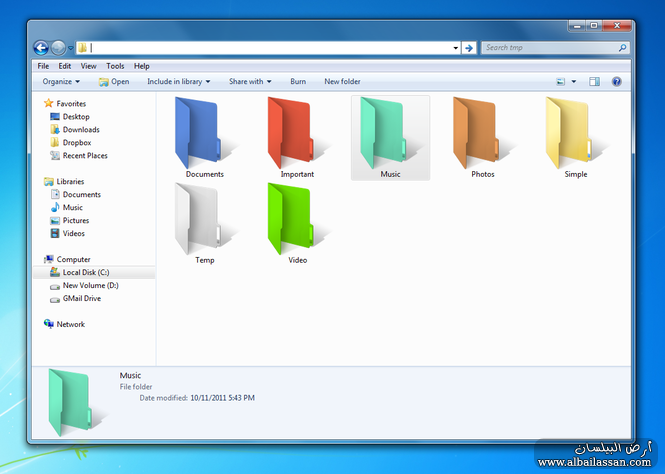Expand Share with dropdown

pyautogui.click(x=250, y=81)
